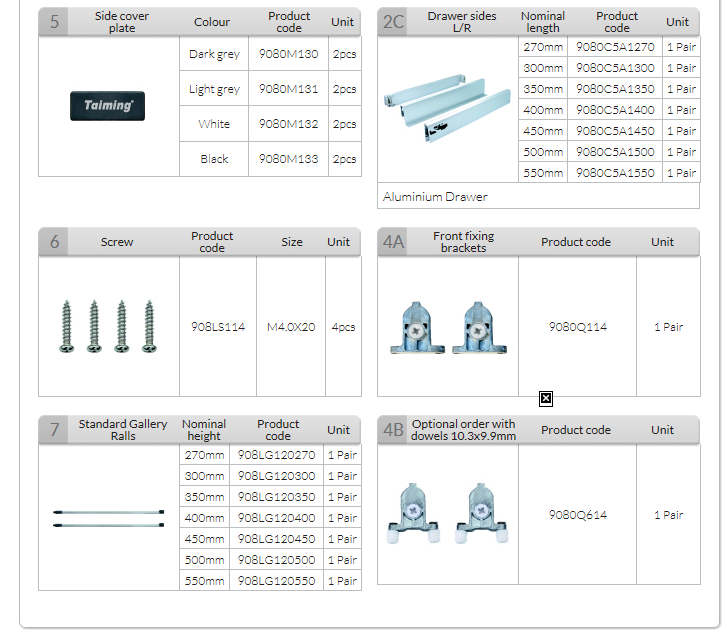Screen dimensions: 727x638
Task: Click front fixing bracket code 9080Q114
Action: 577,327
